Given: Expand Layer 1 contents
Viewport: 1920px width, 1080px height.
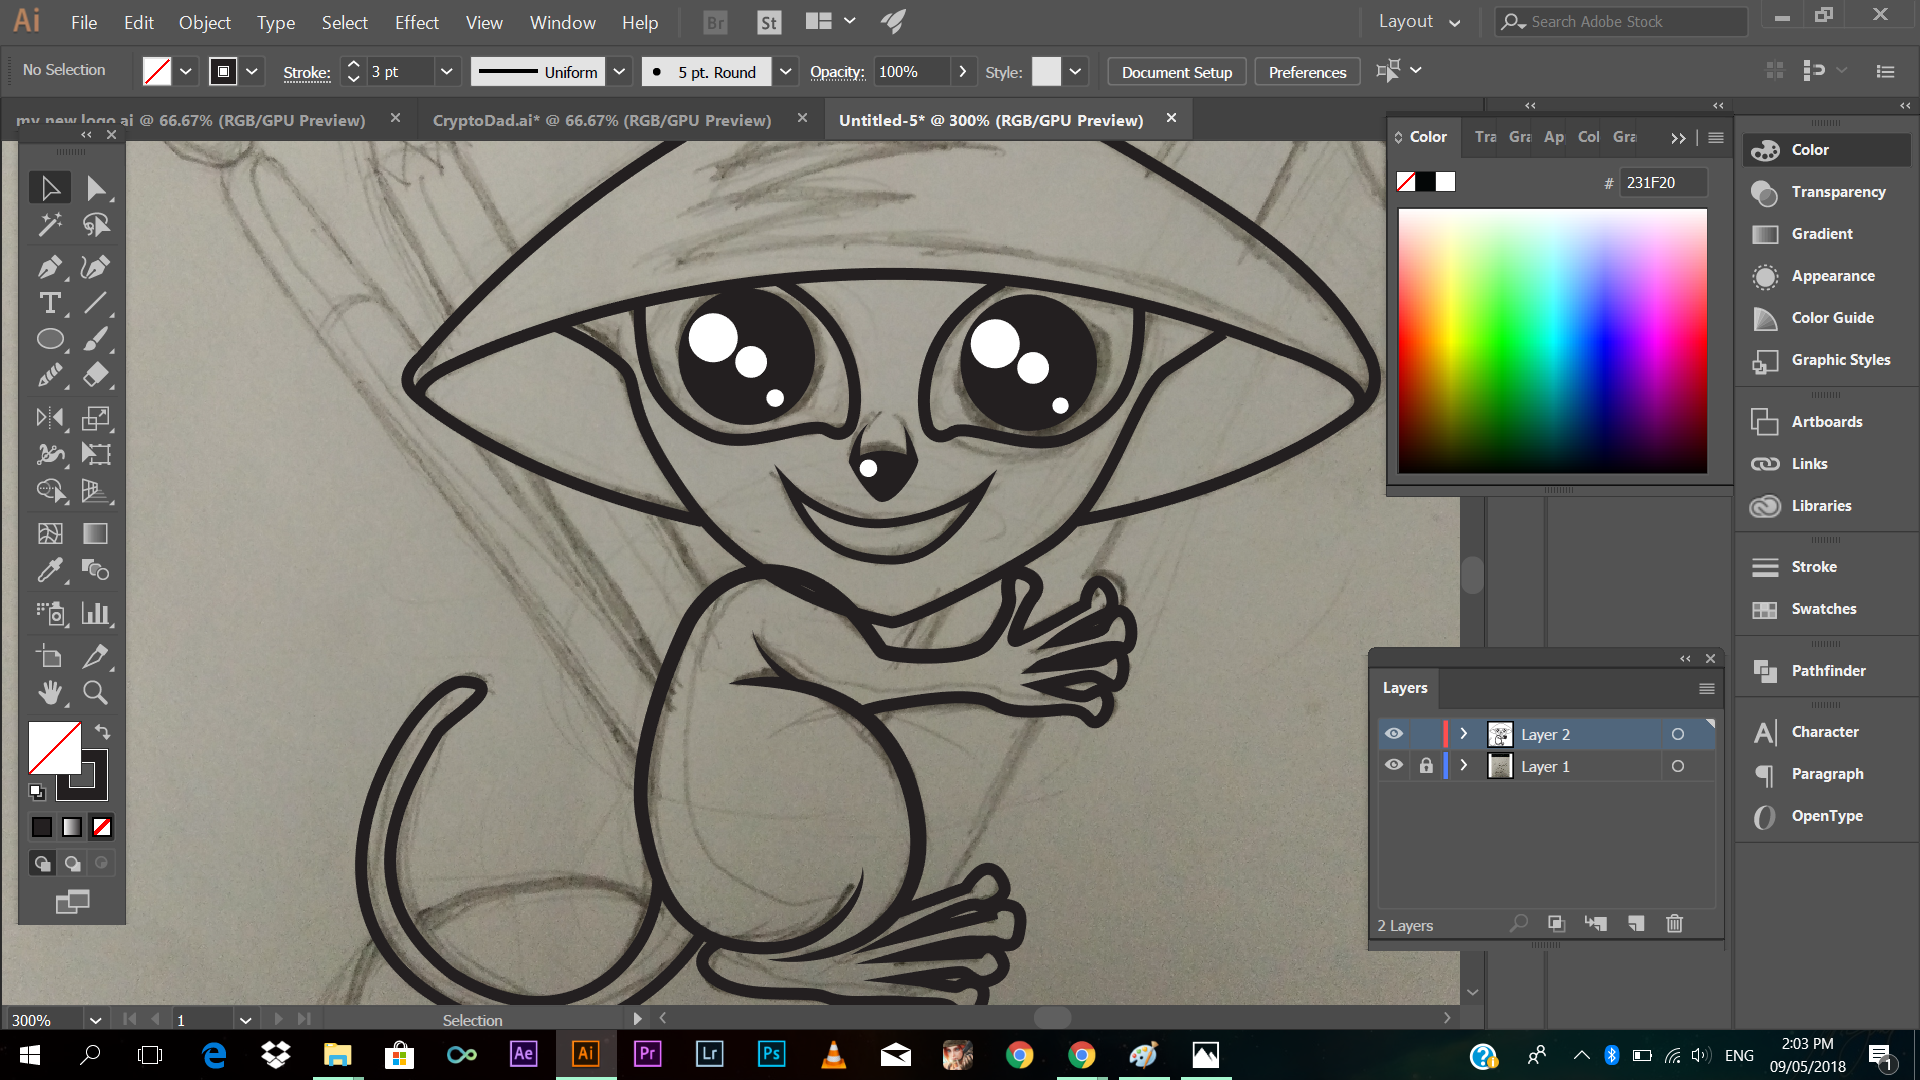Looking at the screenshot, I should [1464, 766].
